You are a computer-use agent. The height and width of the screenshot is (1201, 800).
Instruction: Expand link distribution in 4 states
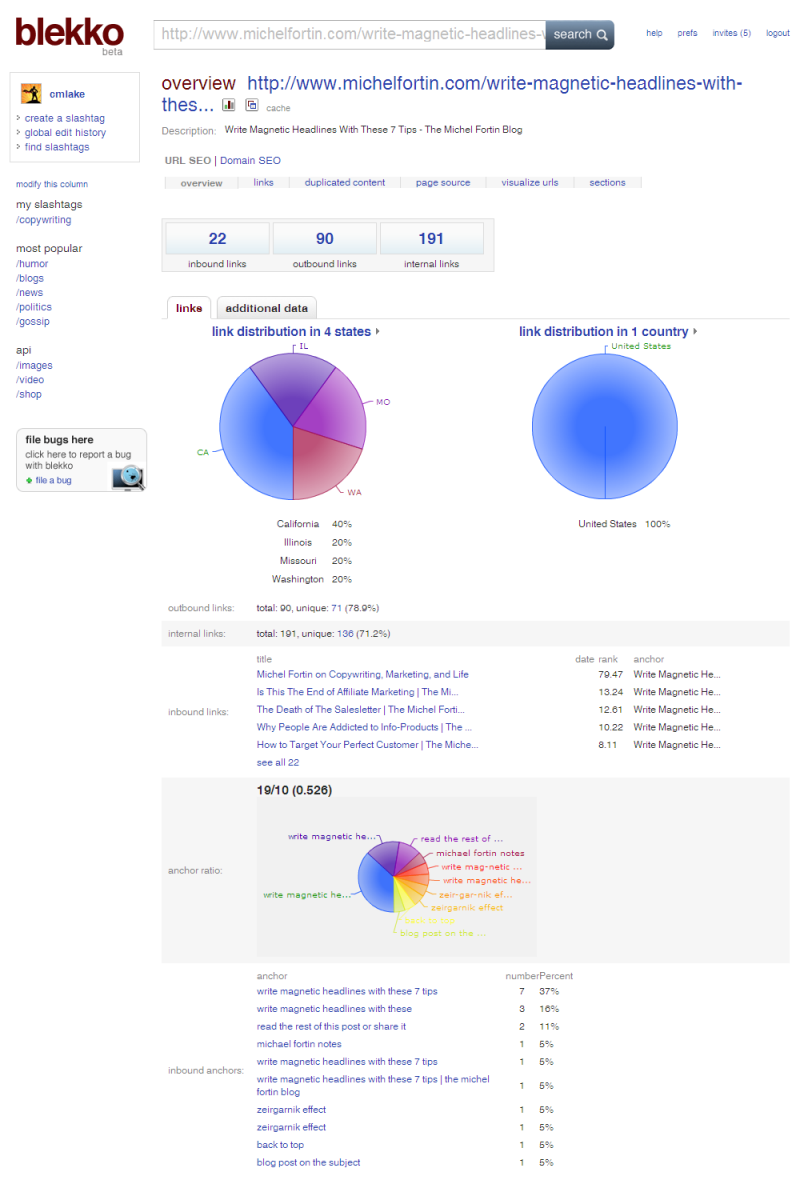295,331
